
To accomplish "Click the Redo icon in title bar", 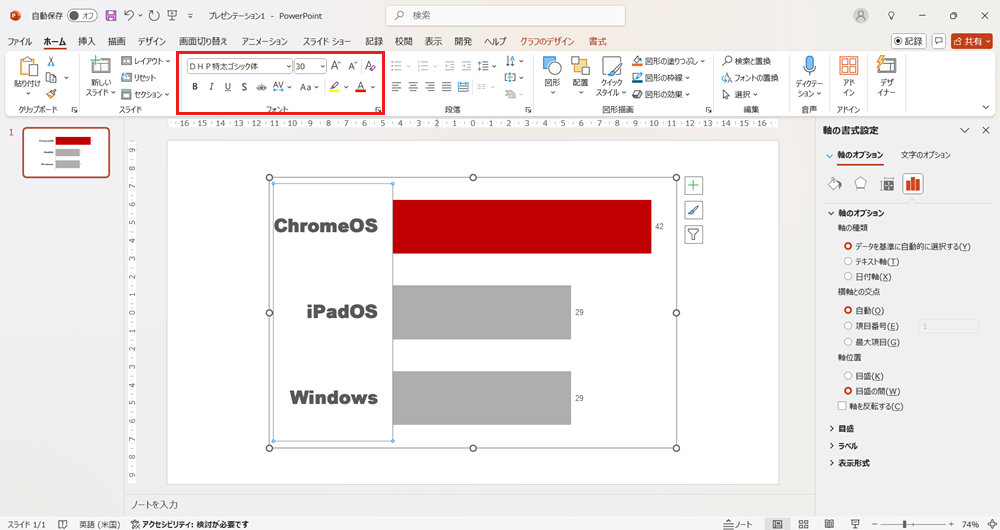I will pyautogui.click(x=154, y=16).
